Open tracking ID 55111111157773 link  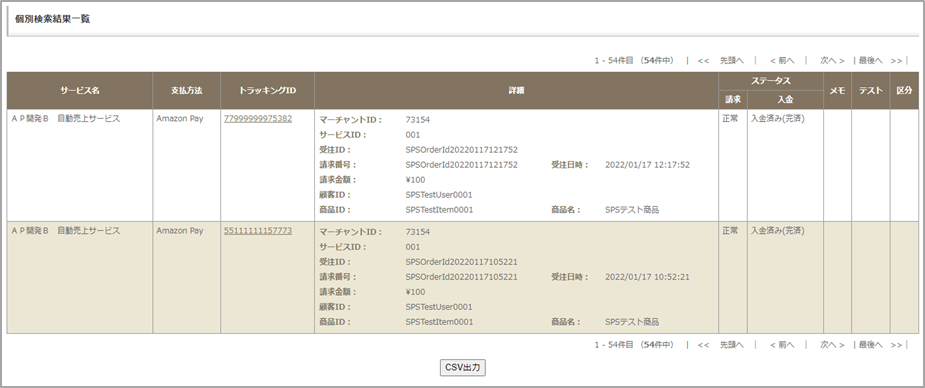point(258,231)
